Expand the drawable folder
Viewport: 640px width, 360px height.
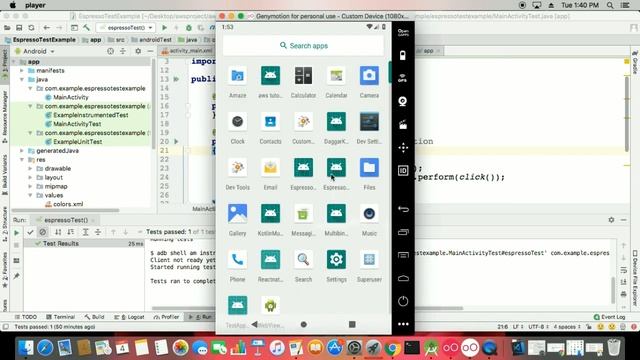pyautogui.click(x=30, y=169)
